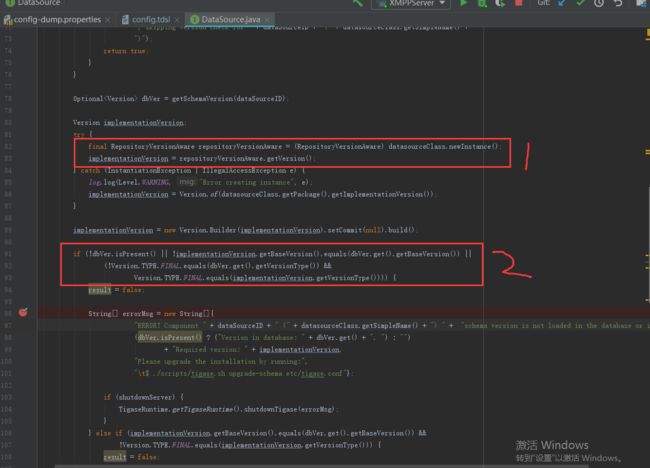Click the Build project hammer icon
Viewport: 650px width, 468px height.
pos(358,3)
